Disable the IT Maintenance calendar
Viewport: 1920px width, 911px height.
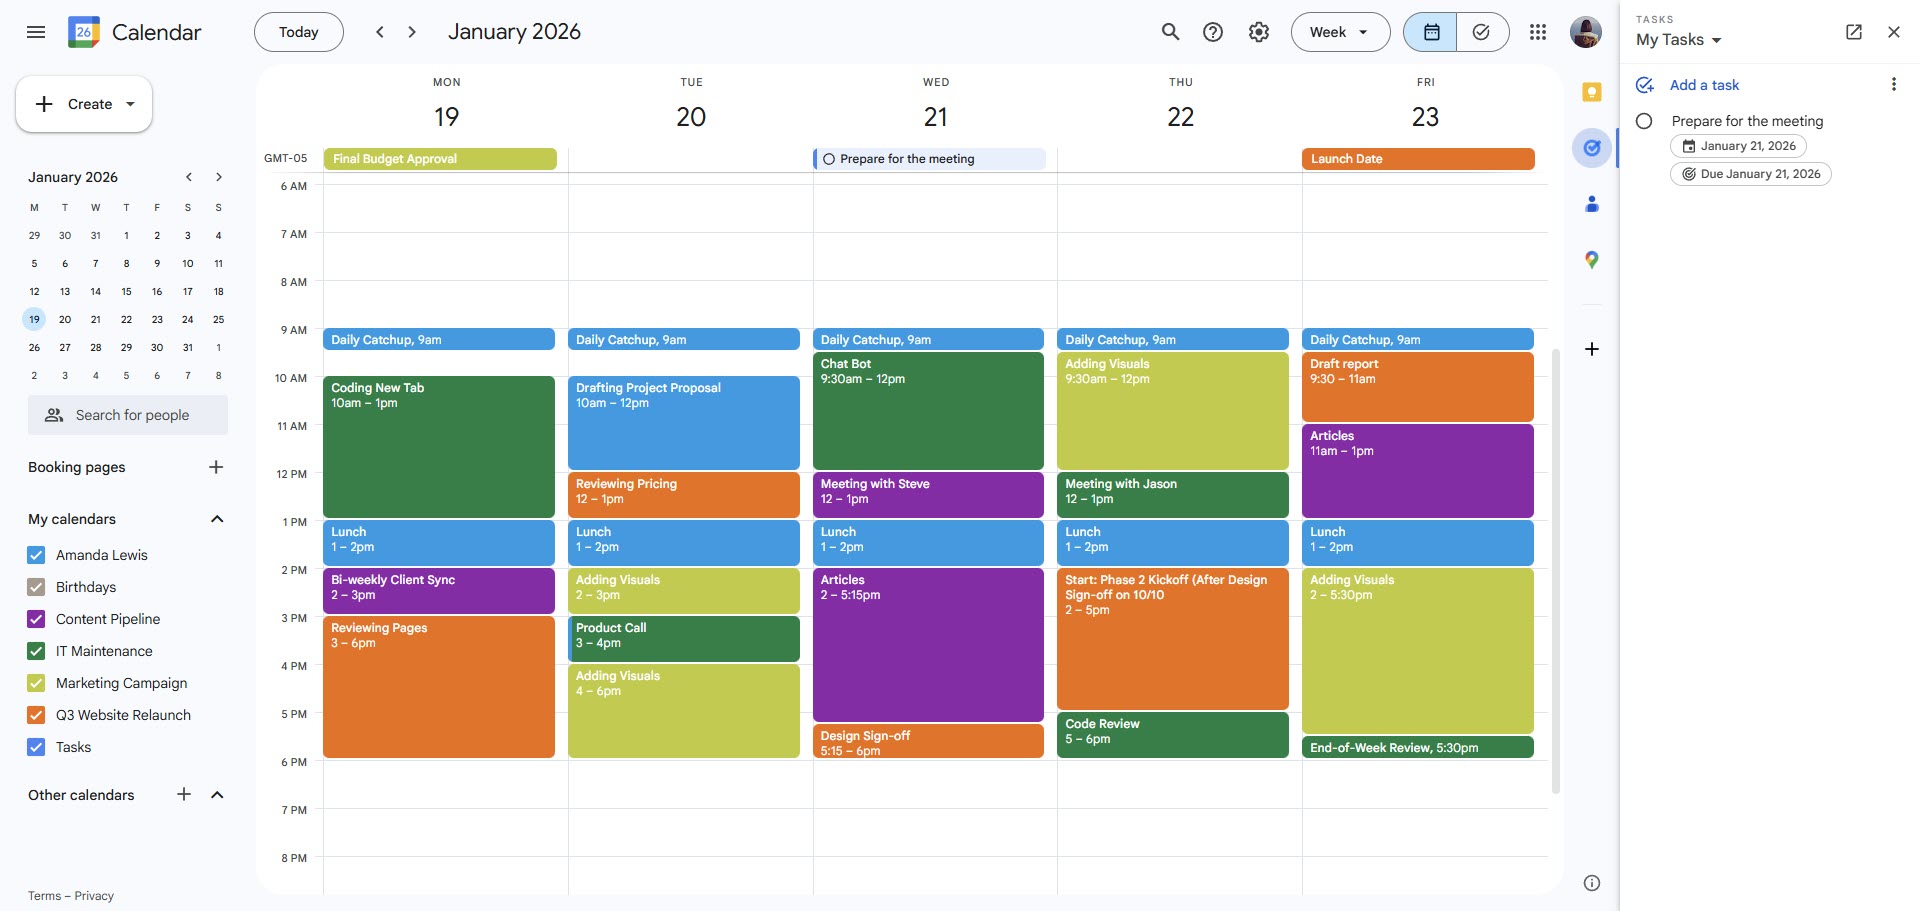pyautogui.click(x=36, y=651)
